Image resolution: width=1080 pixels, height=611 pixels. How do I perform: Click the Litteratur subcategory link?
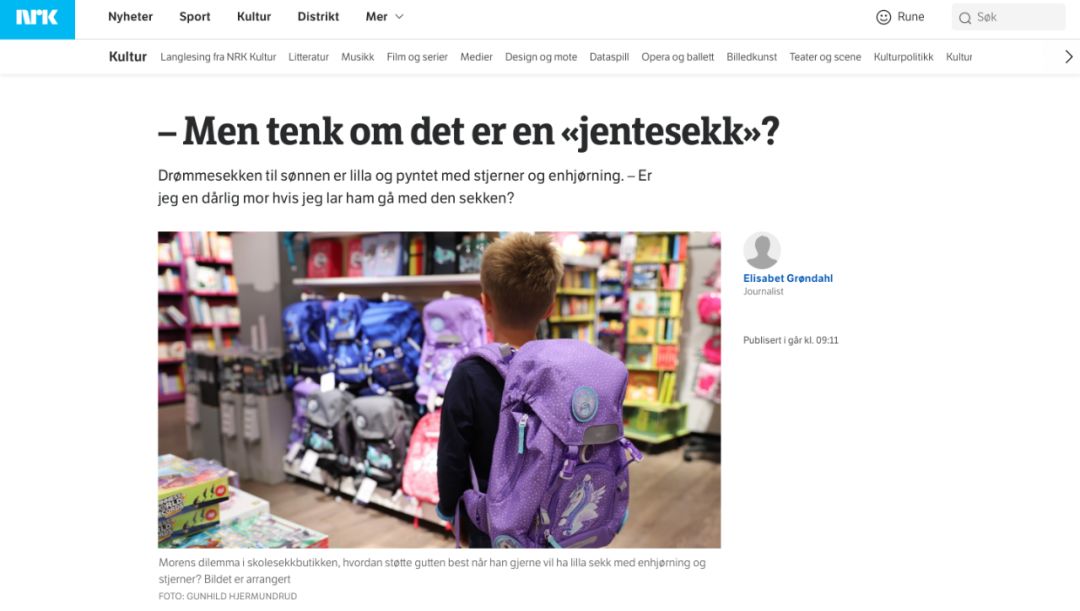pyautogui.click(x=309, y=57)
